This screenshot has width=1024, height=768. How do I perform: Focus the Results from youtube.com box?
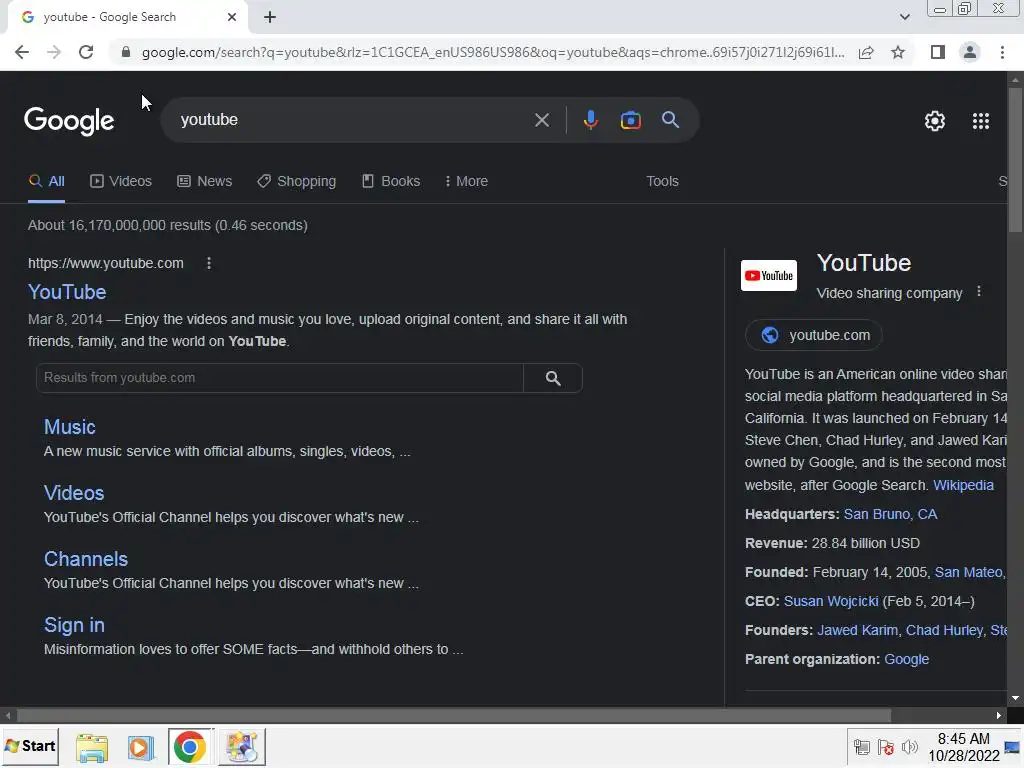point(280,378)
